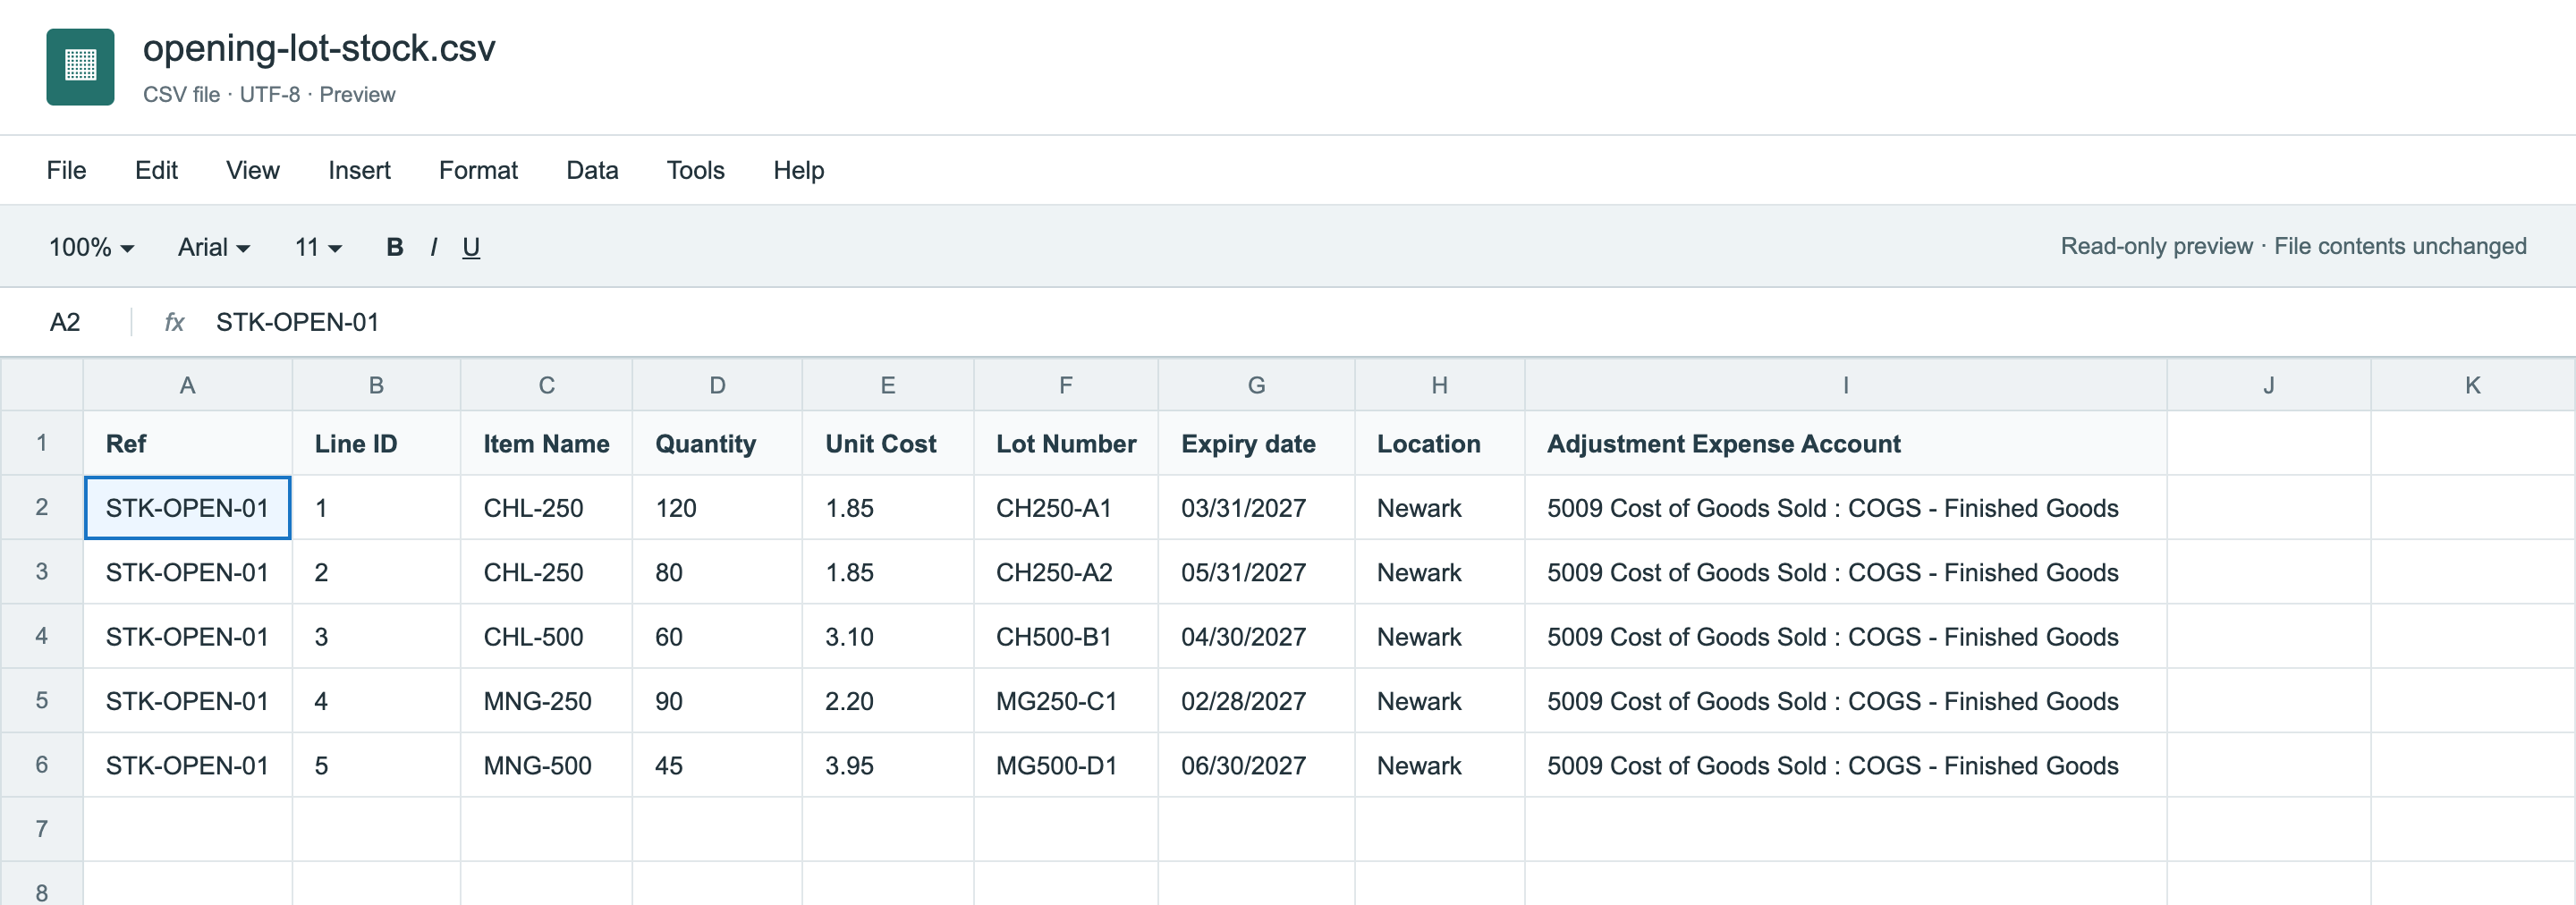The width and height of the screenshot is (2576, 905).
Task: Select lot number cell CH250-A2
Action: pyautogui.click(x=1066, y=572)
